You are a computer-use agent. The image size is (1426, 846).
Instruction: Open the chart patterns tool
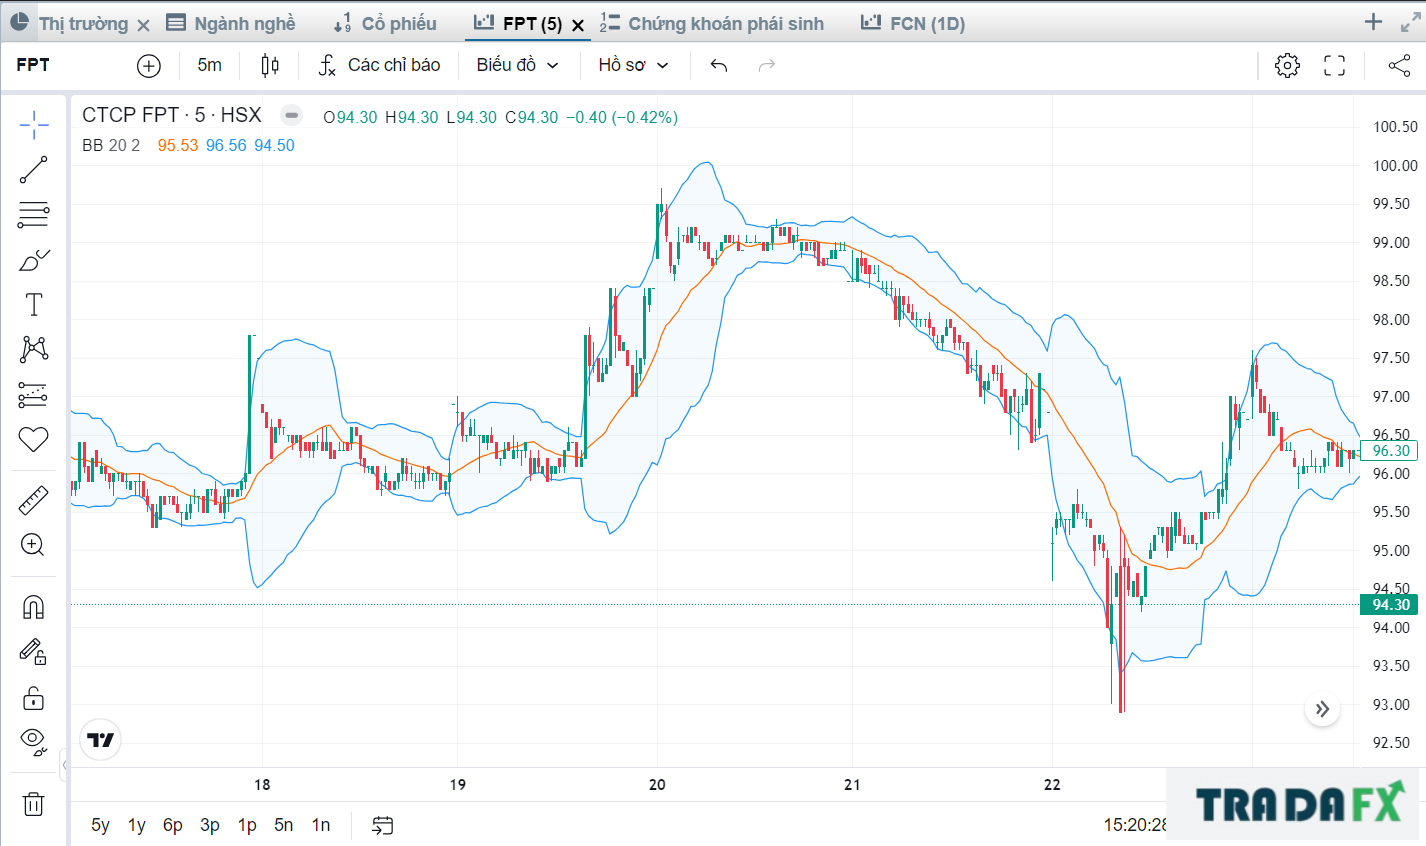(x=33, y=349)
